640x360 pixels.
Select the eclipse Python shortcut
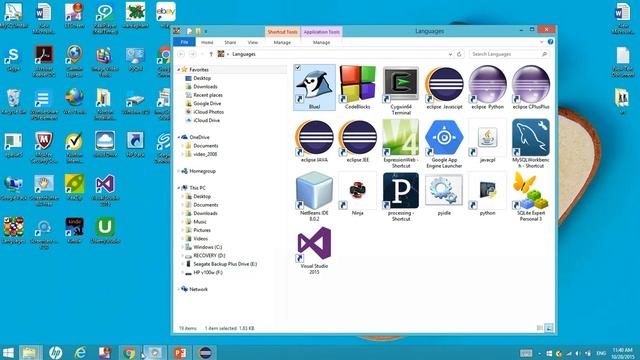[487, 87]
